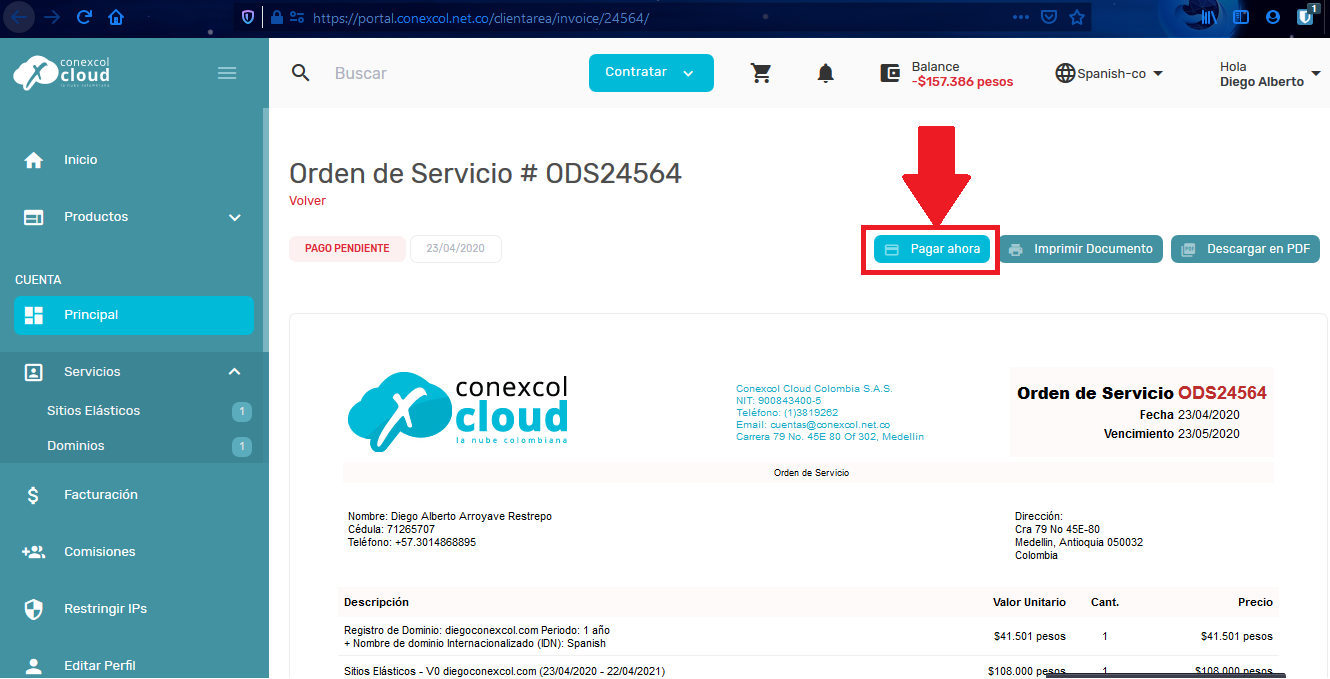Screen dimensions: 1330x679
Task: Click the Conexcol Cloud sidebar logo
Action: [x=62, y=72]
